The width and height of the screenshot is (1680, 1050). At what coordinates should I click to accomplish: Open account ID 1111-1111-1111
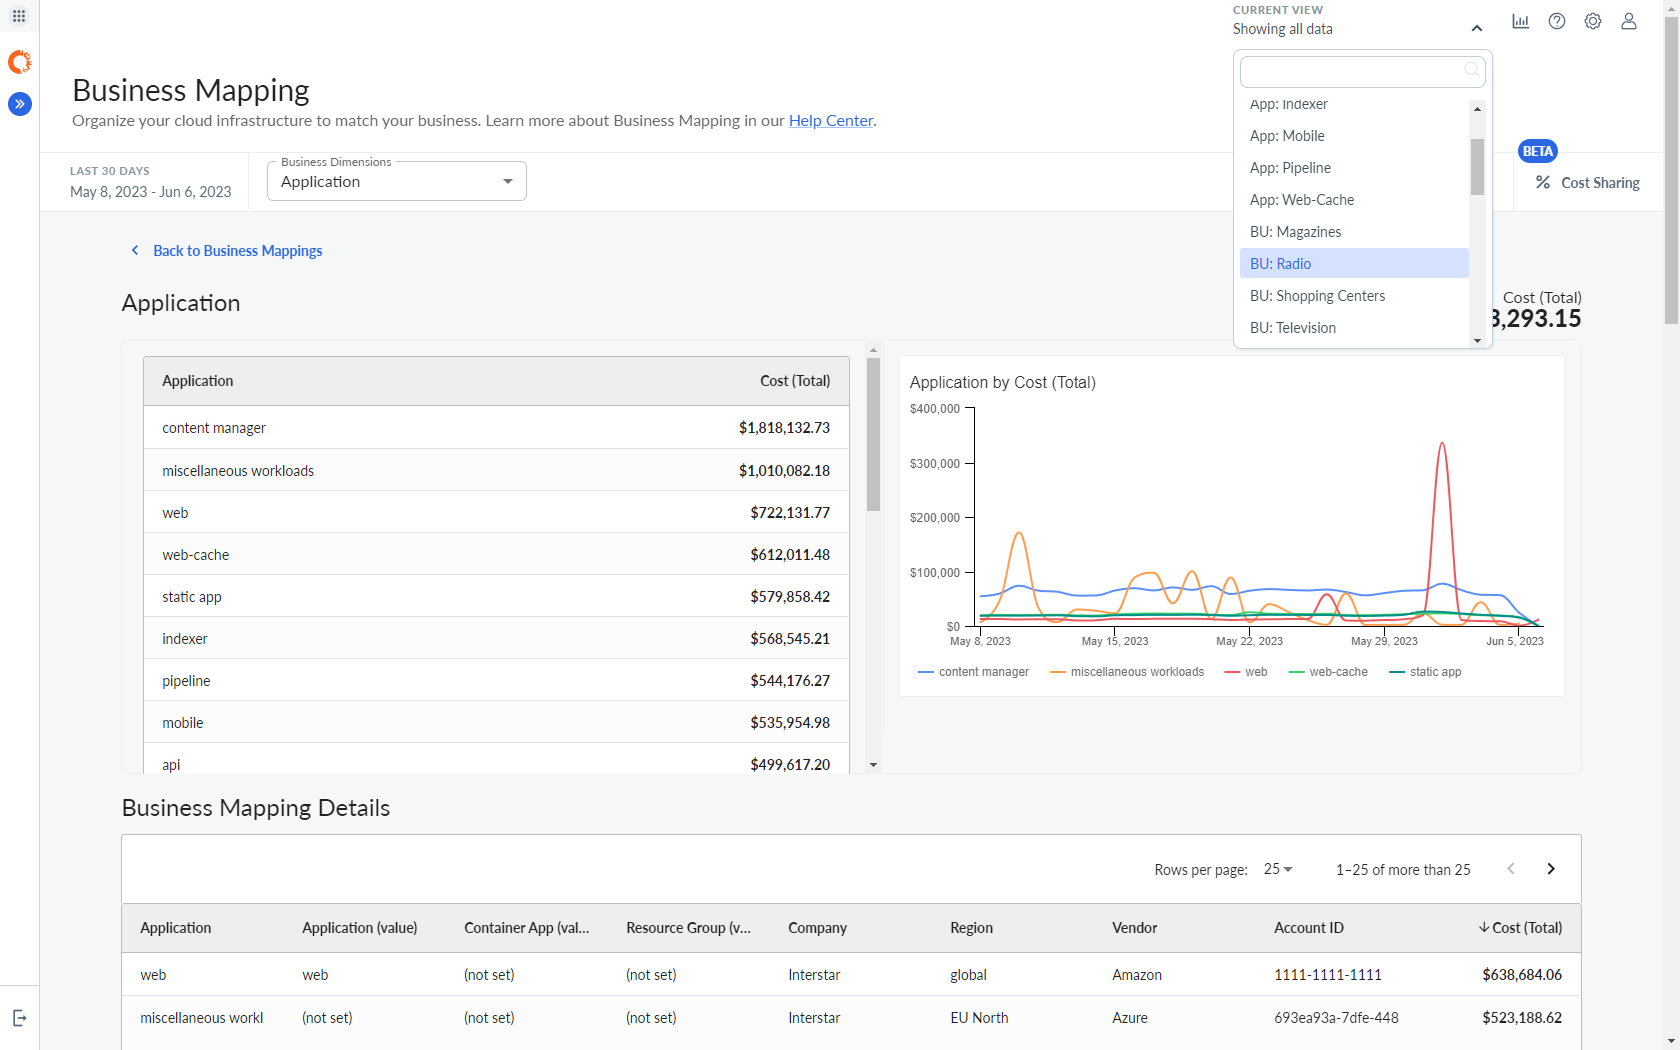click(1328, 974)
